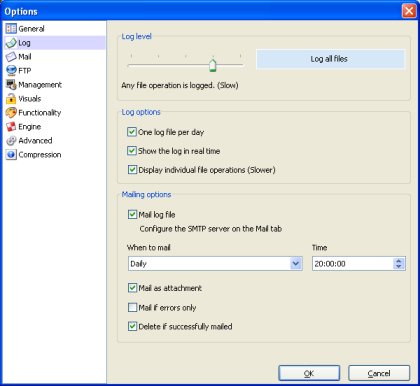This screenshot has width=420, height=386.
Task: Disable Display individual file operations
Action: 132,170
